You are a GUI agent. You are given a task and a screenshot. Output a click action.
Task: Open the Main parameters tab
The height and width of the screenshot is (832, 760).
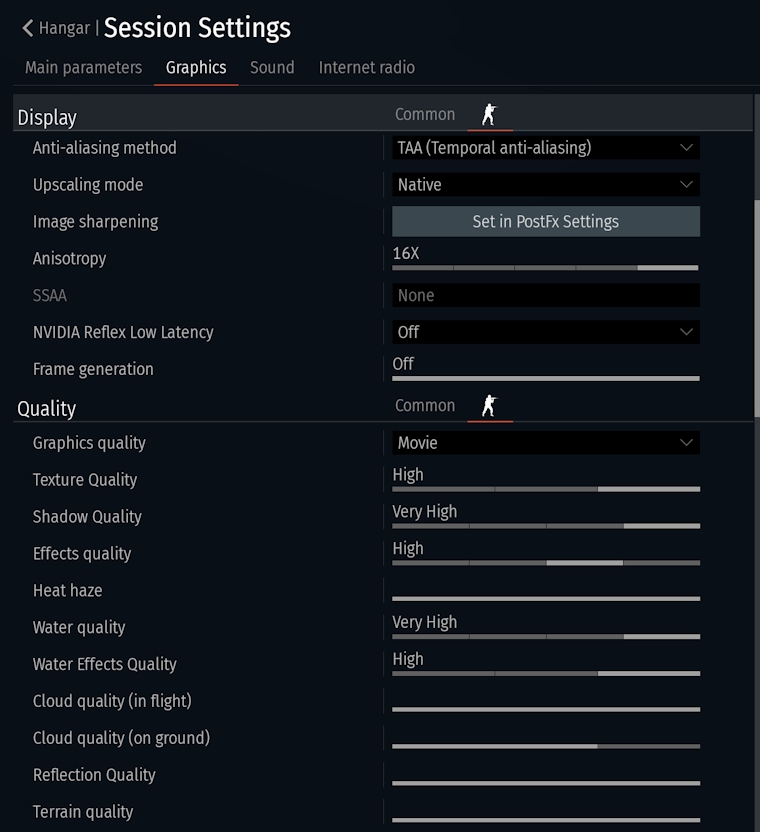(x=83, y=67)
